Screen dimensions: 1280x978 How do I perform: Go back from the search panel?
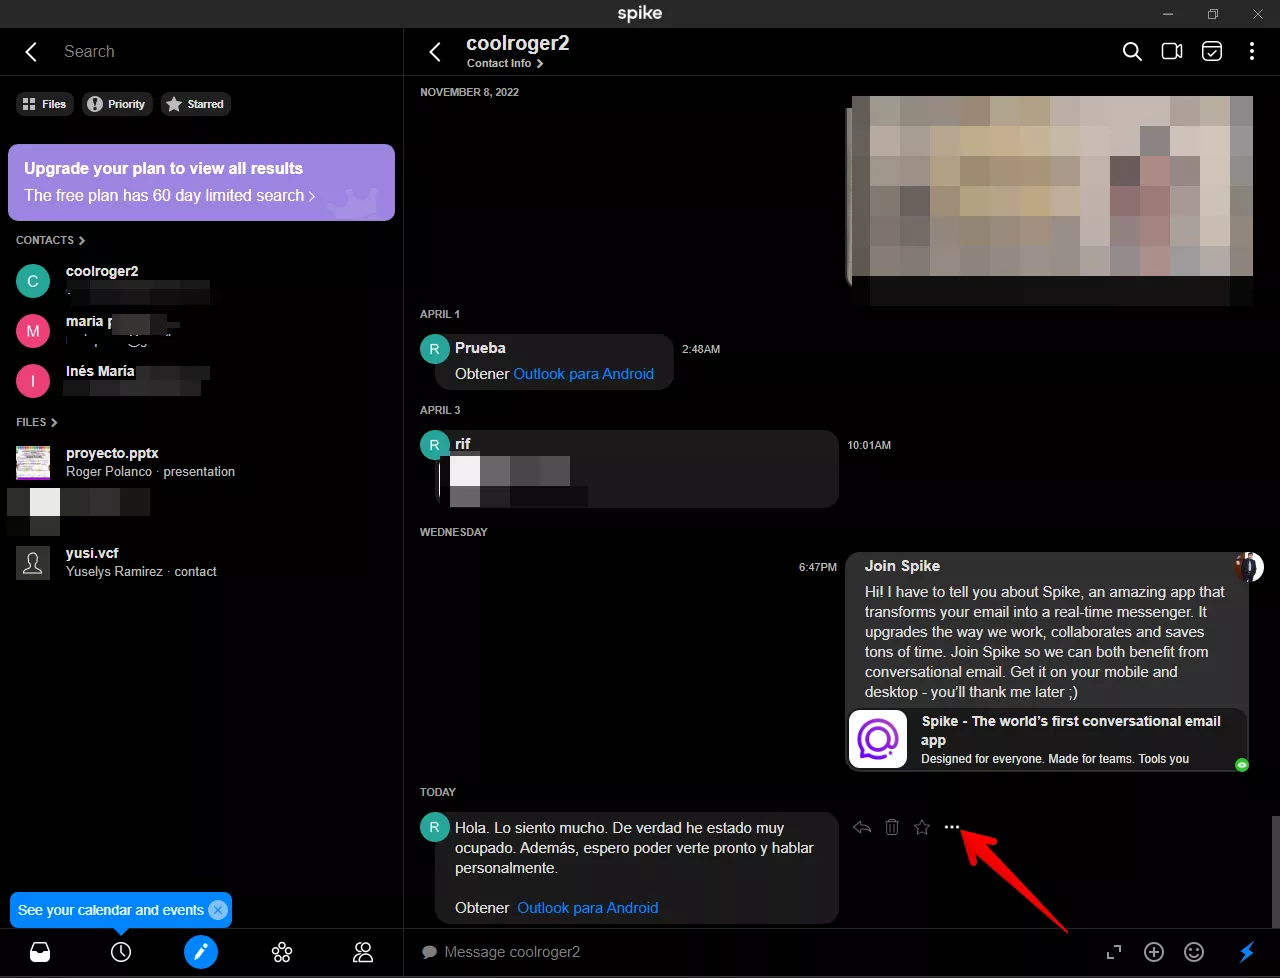tap(31, 52)
